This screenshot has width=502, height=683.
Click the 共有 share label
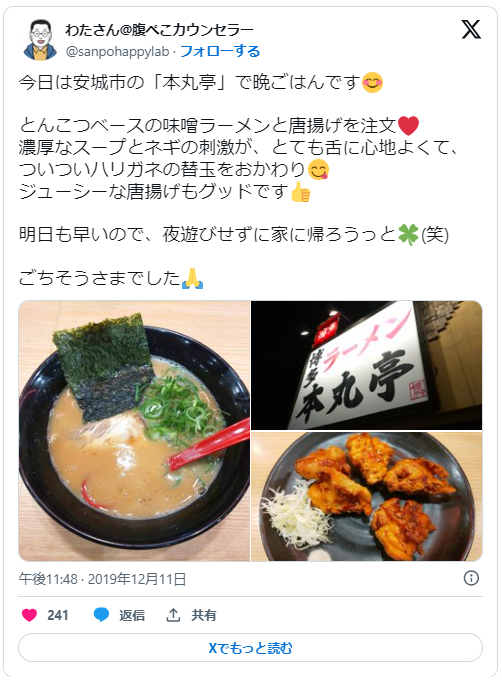click(x=204, y=615)
